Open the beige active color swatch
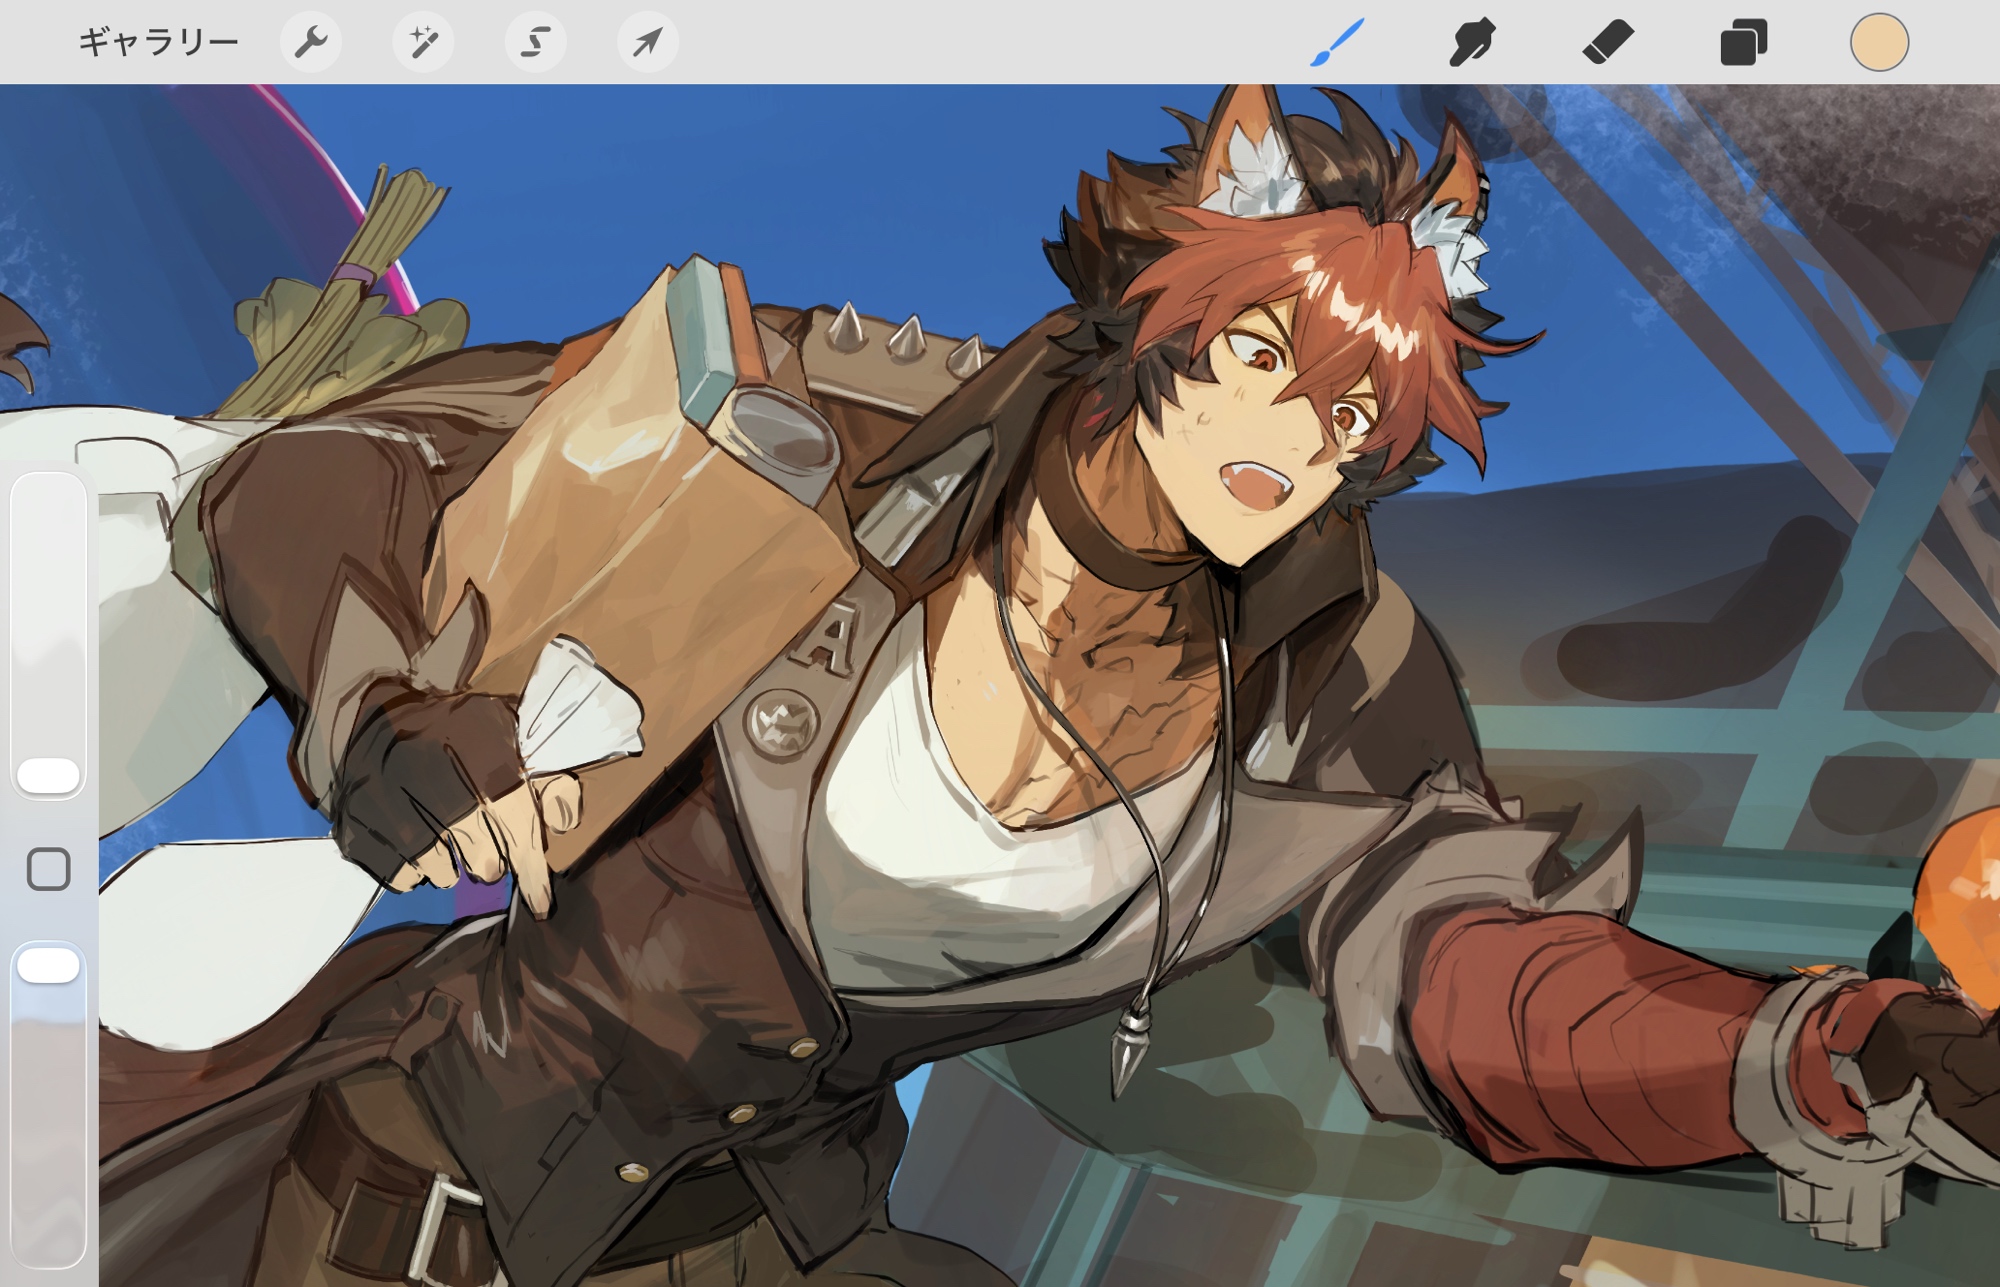Viewport: 2000px width, 1287px height. point(1879,42)
